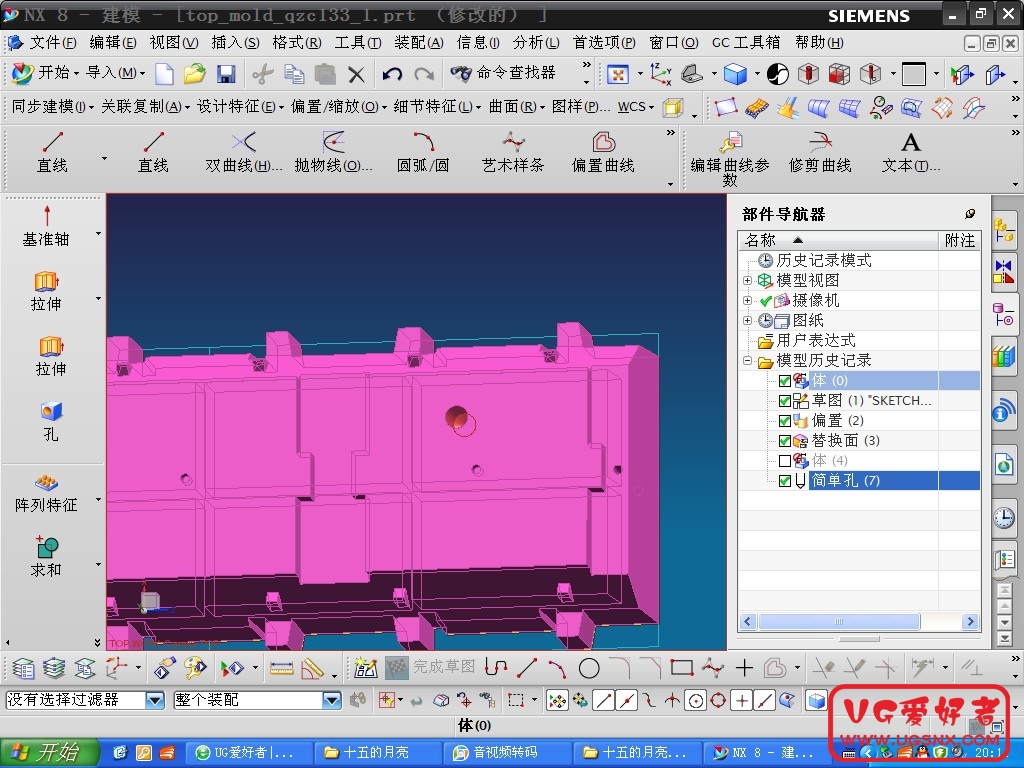
Task: Click the 名称 column header in navigator
Action: tap(762, 240)
